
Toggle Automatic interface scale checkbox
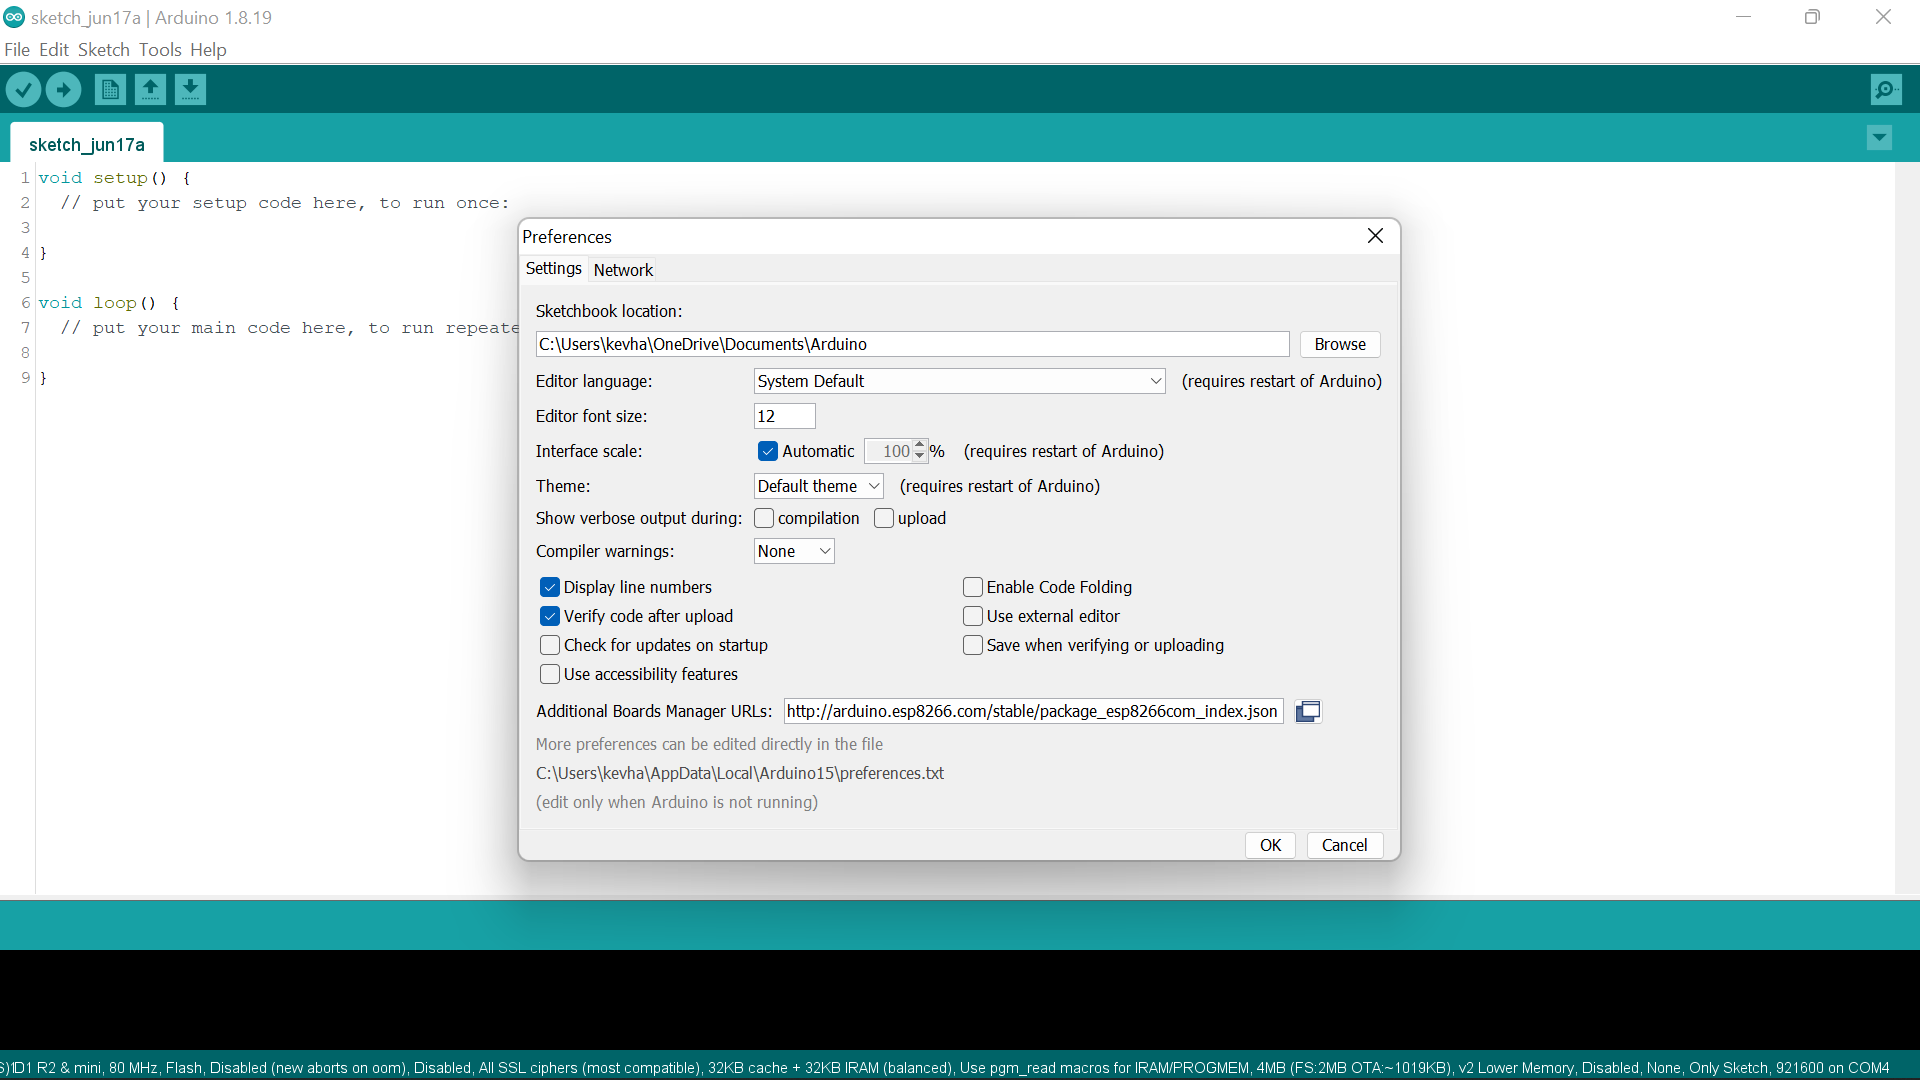click(x=768, y=451)
